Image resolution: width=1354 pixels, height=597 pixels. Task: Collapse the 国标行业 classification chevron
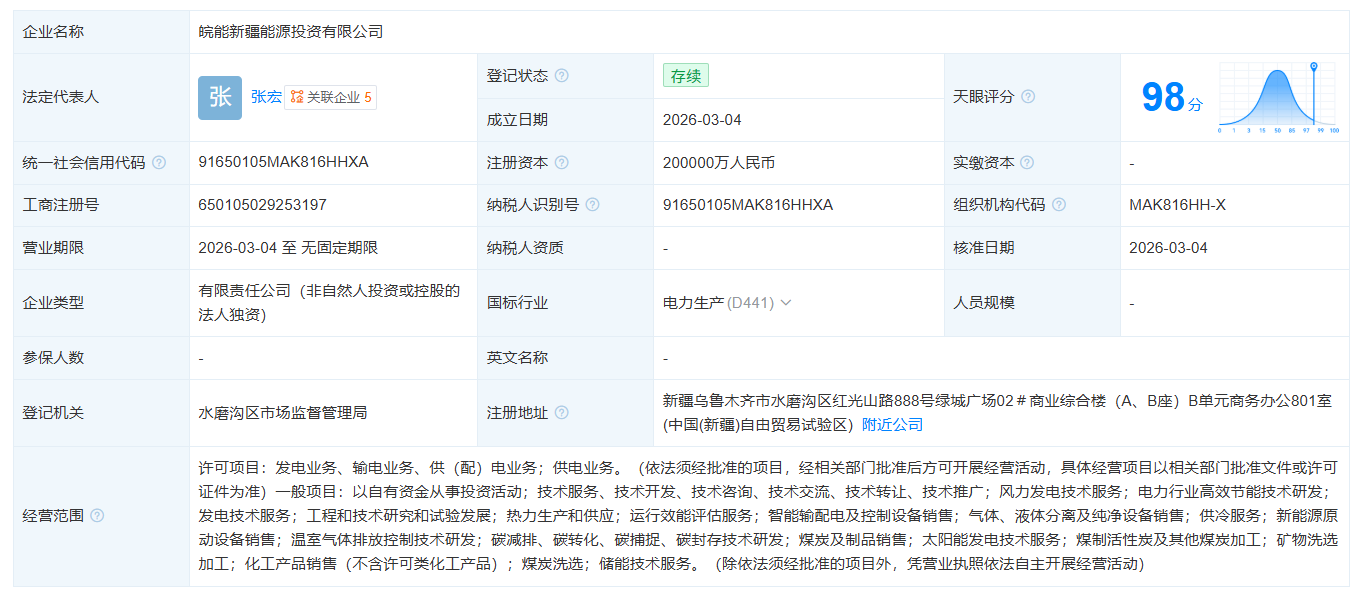786,302
